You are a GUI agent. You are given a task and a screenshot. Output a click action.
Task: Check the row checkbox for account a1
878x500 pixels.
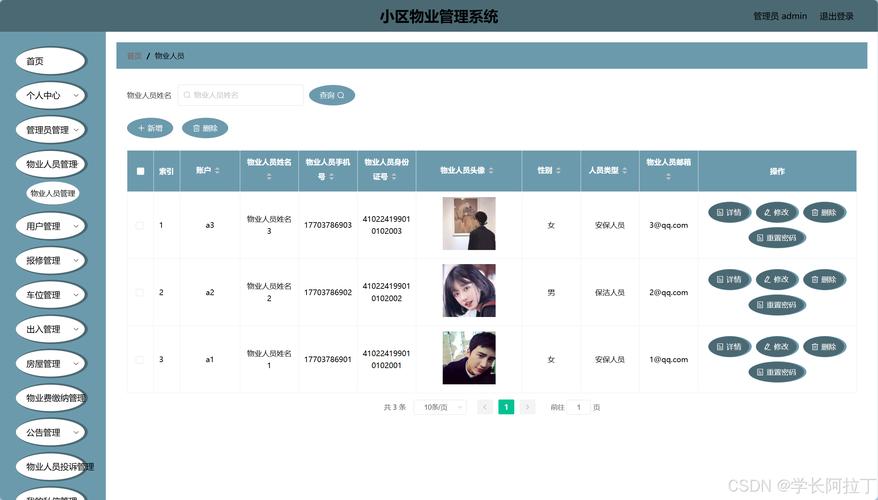tap(139, 359)
